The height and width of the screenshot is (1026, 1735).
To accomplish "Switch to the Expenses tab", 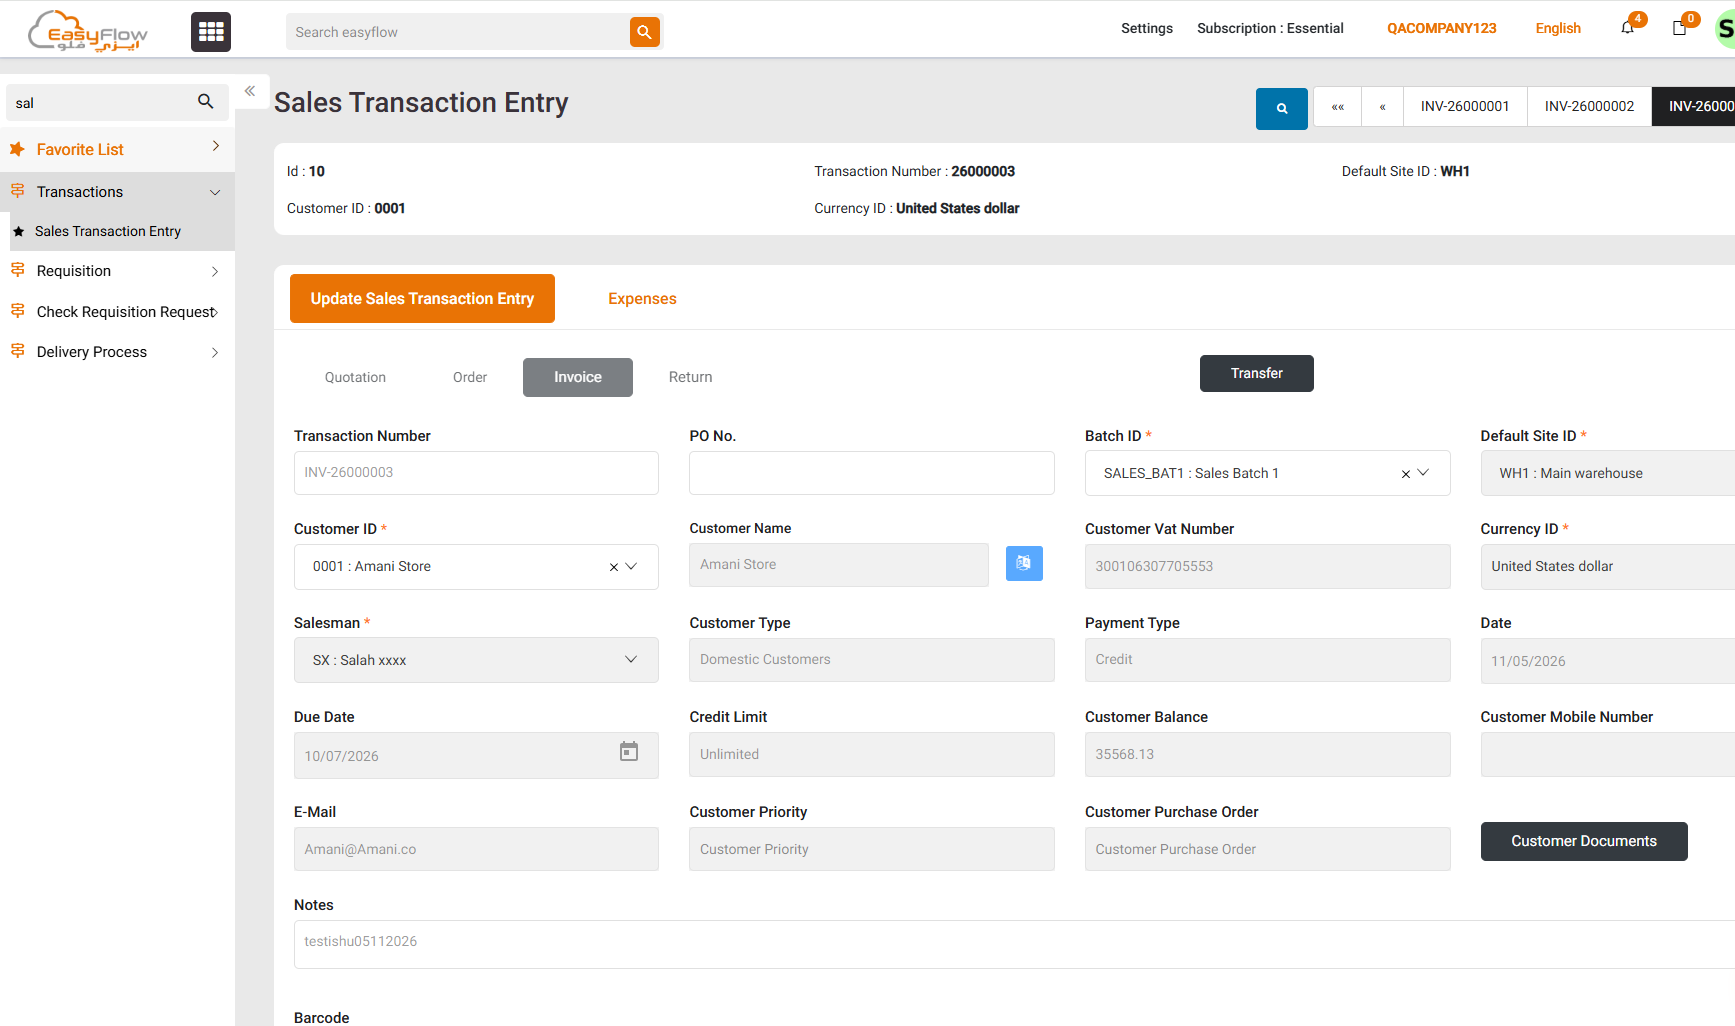I will point(642,299).
